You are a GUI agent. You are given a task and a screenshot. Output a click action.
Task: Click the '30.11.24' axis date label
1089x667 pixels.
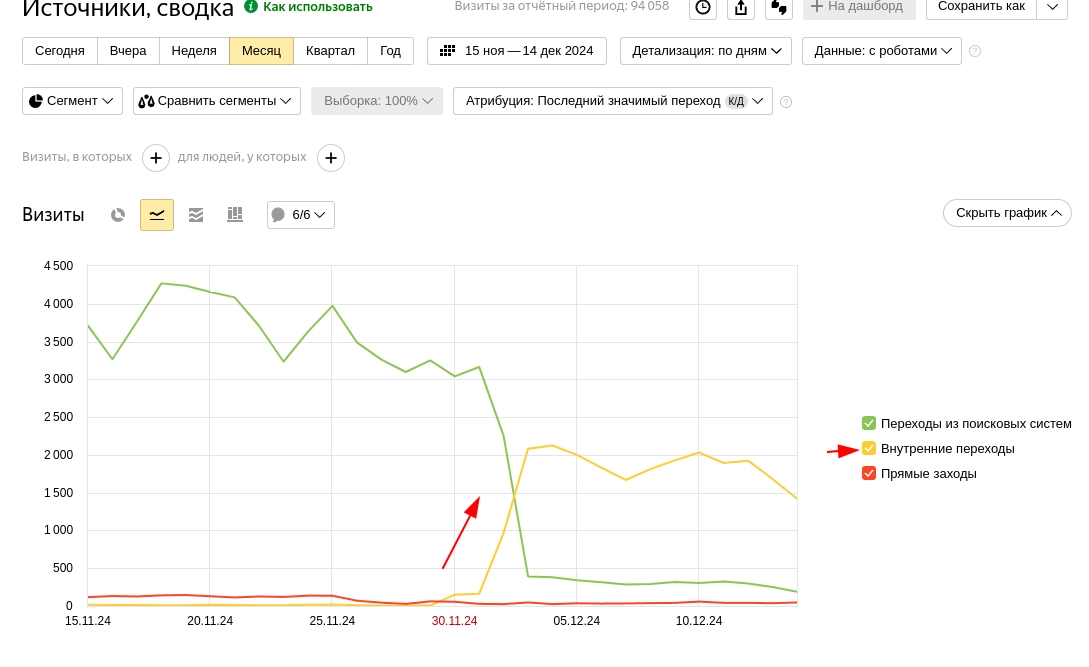click(x=454, y=620)
